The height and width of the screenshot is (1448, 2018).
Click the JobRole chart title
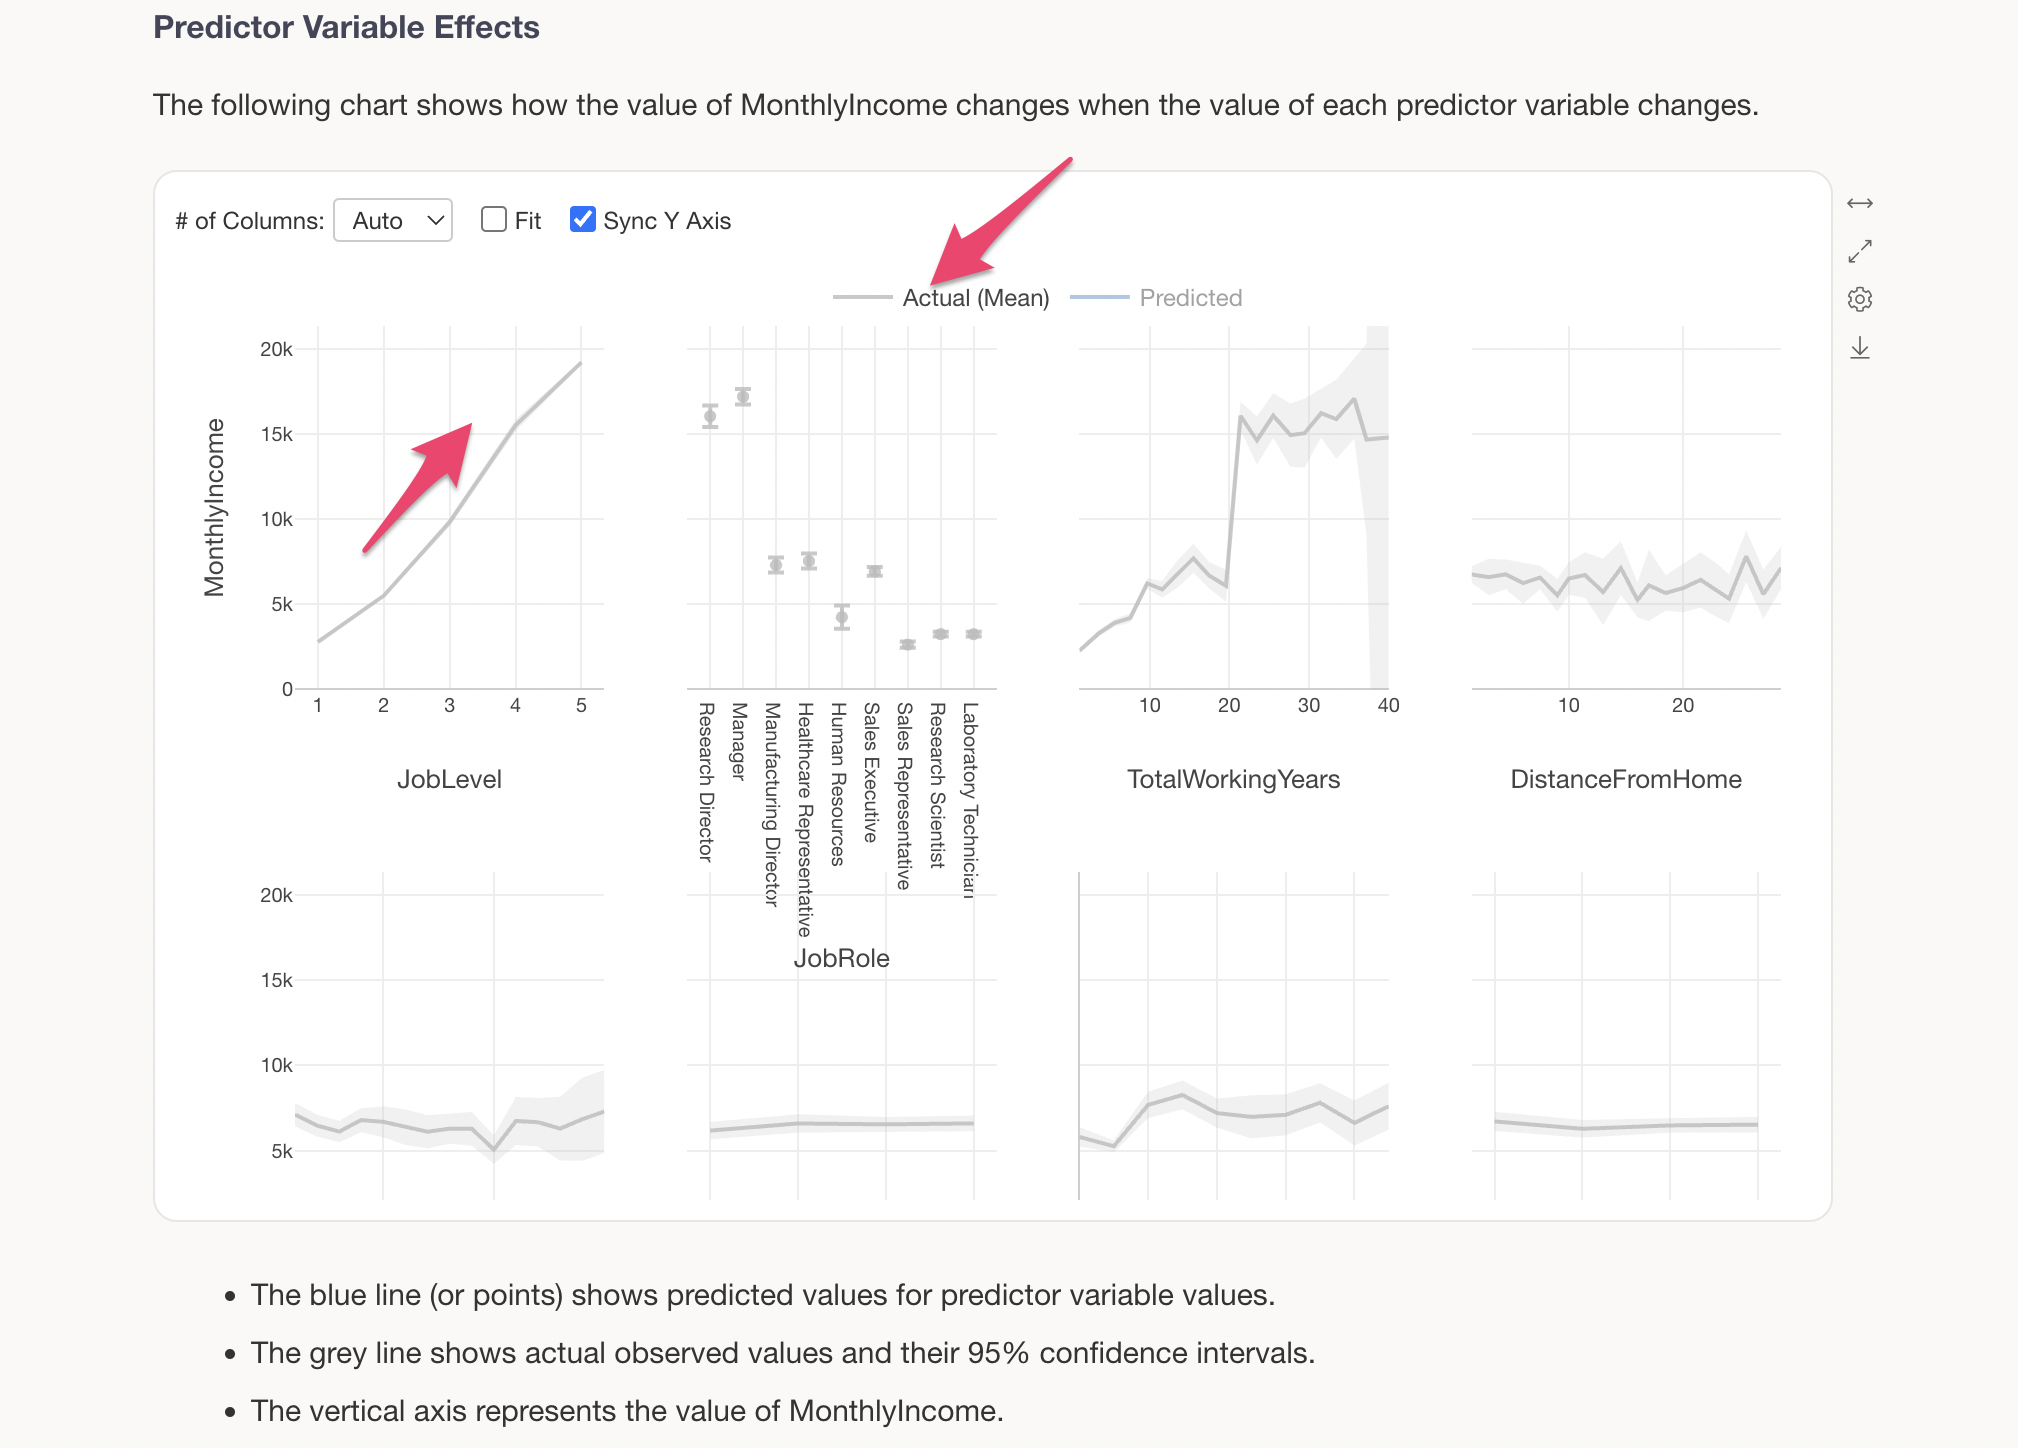pos(841,958)
